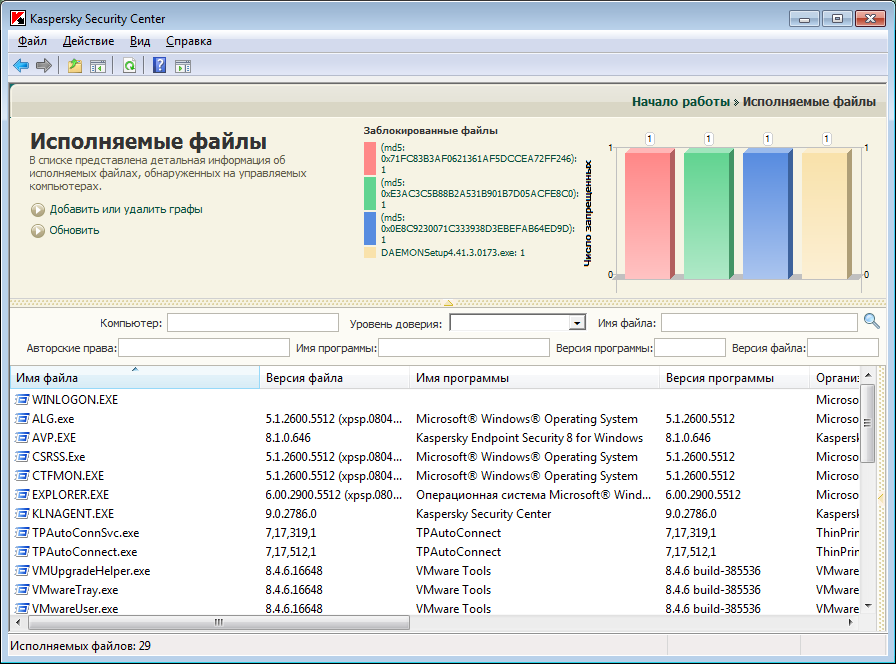The image size is (896, 664).
Task: Open the Справка menu
Action: coord(188,41)
